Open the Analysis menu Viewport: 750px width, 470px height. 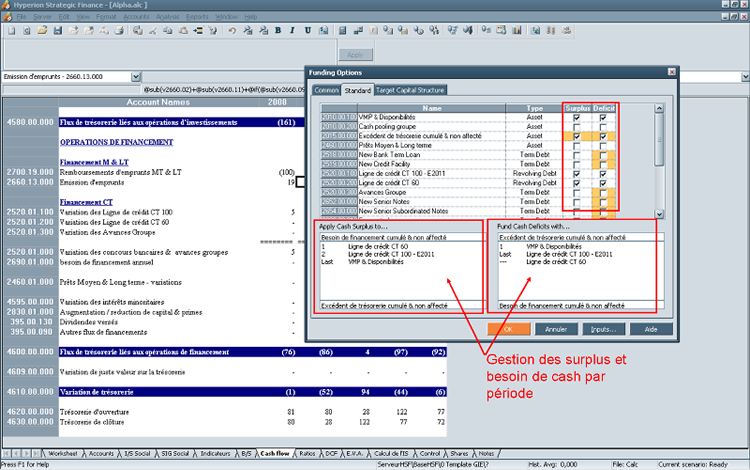(x=167, y=17)
